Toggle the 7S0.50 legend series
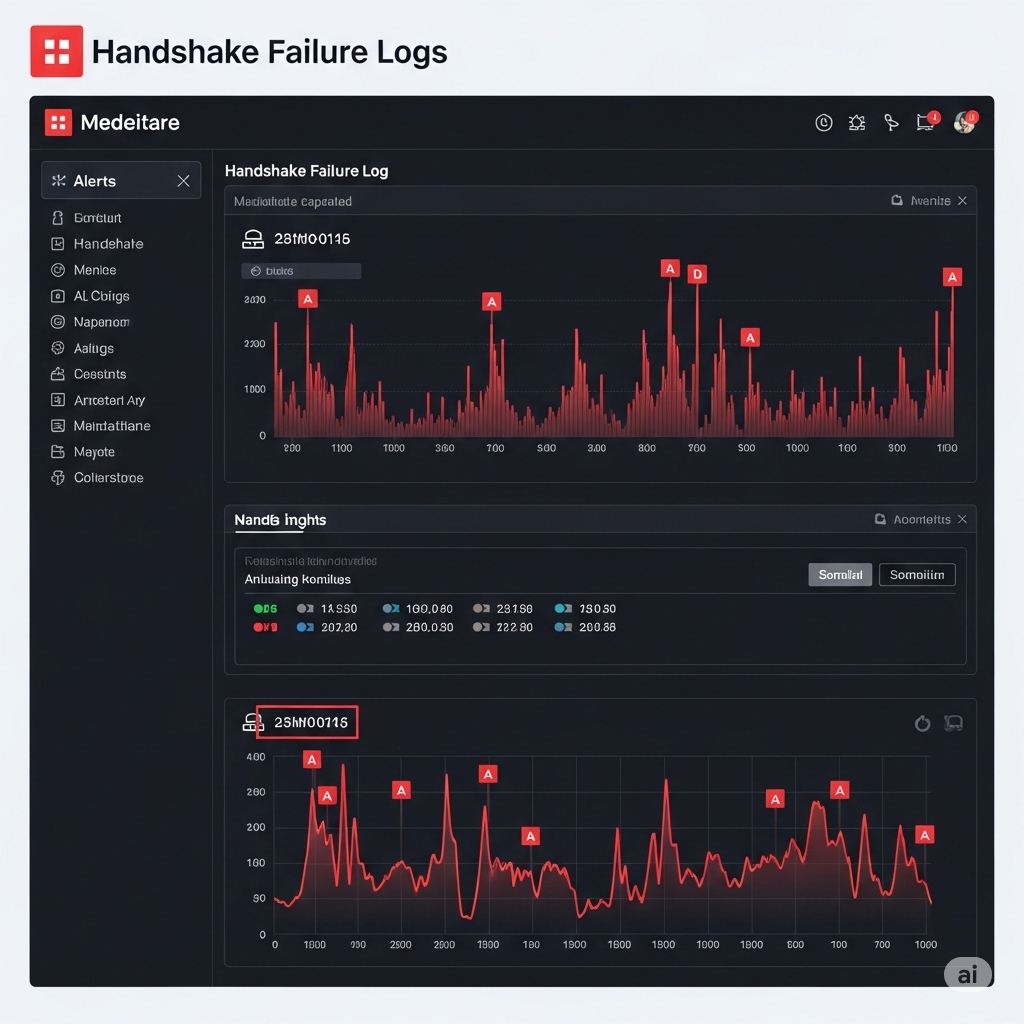 pyautogui.click(x=584, y=609)
